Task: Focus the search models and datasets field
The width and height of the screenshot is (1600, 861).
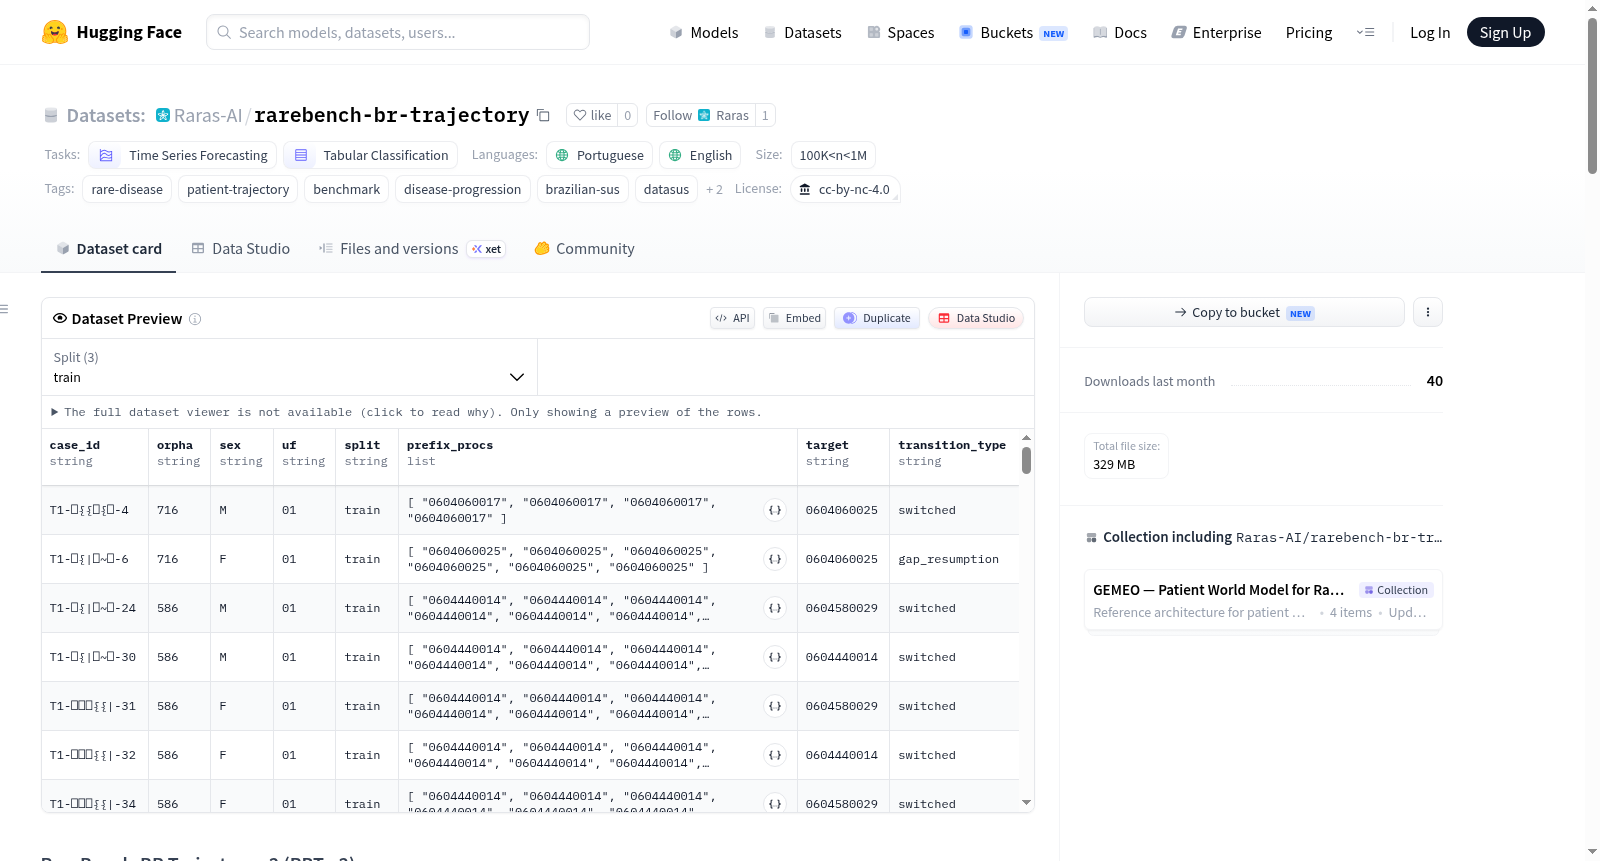Action: click(x=398, y=32)
